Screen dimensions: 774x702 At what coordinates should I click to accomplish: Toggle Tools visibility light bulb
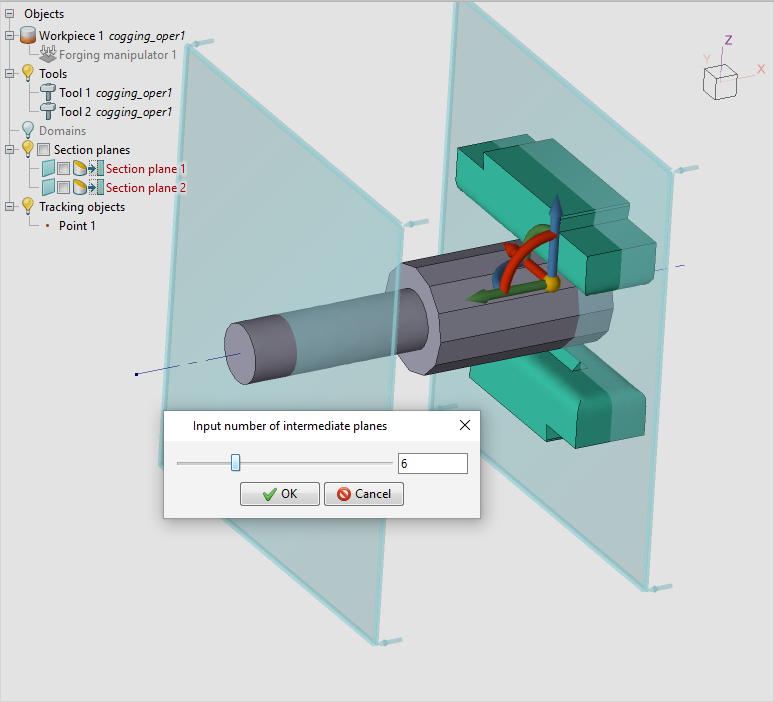tap(28, 74)
